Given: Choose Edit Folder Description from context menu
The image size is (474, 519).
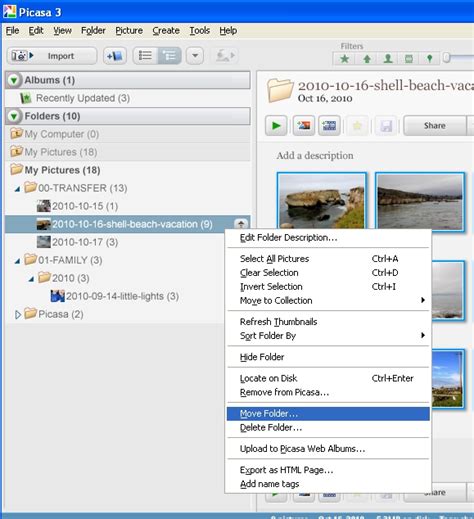Looking at the screenshot, I should pos(328,238).
